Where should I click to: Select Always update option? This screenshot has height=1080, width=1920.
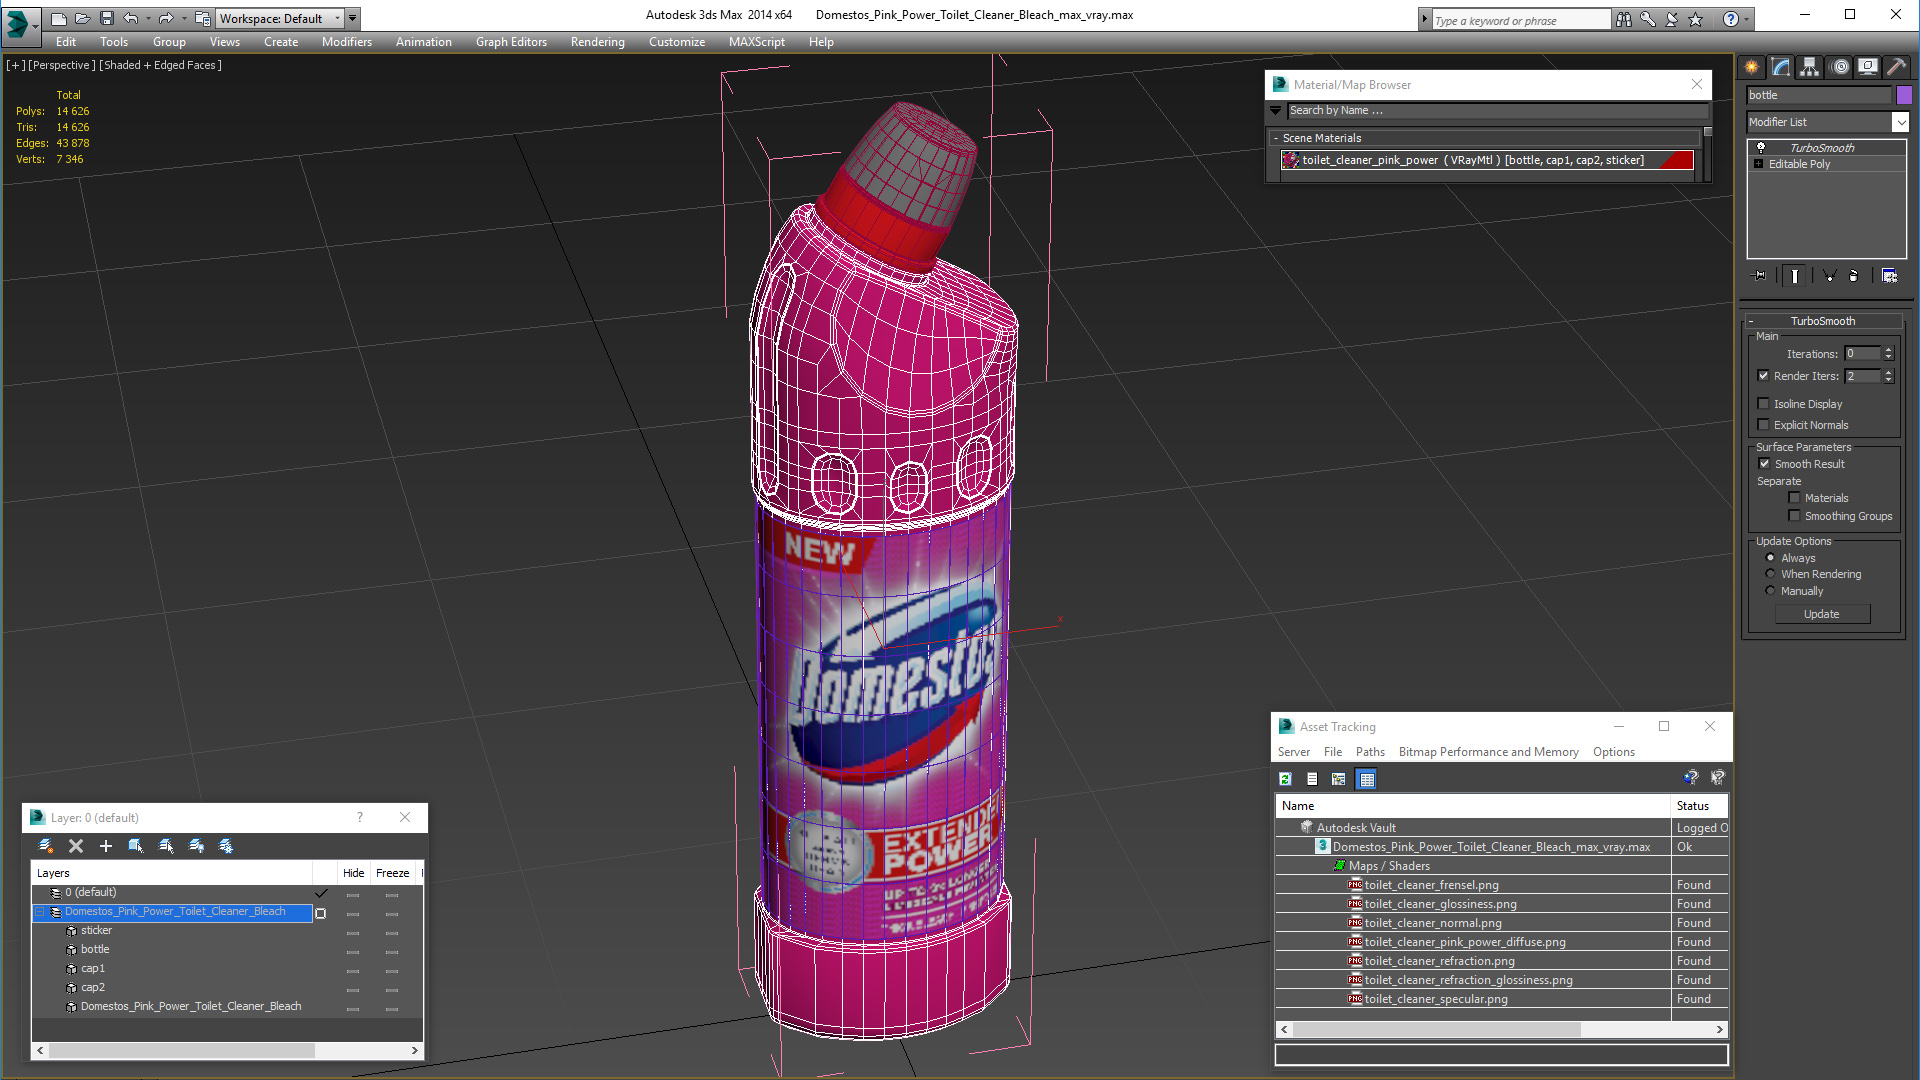point(1770,558)
